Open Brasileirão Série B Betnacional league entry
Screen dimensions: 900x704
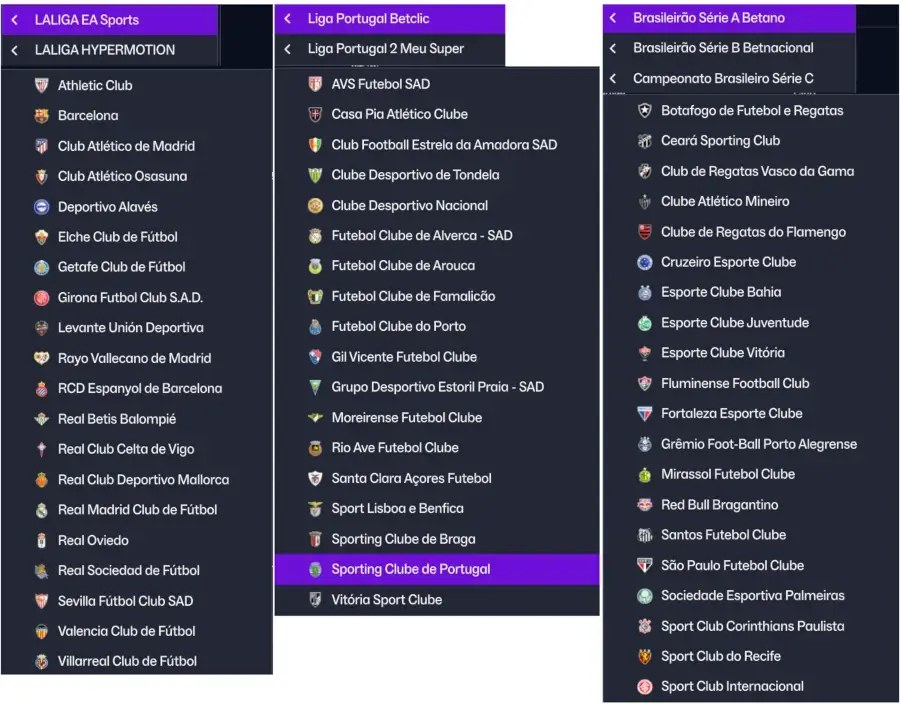[729, 48]
